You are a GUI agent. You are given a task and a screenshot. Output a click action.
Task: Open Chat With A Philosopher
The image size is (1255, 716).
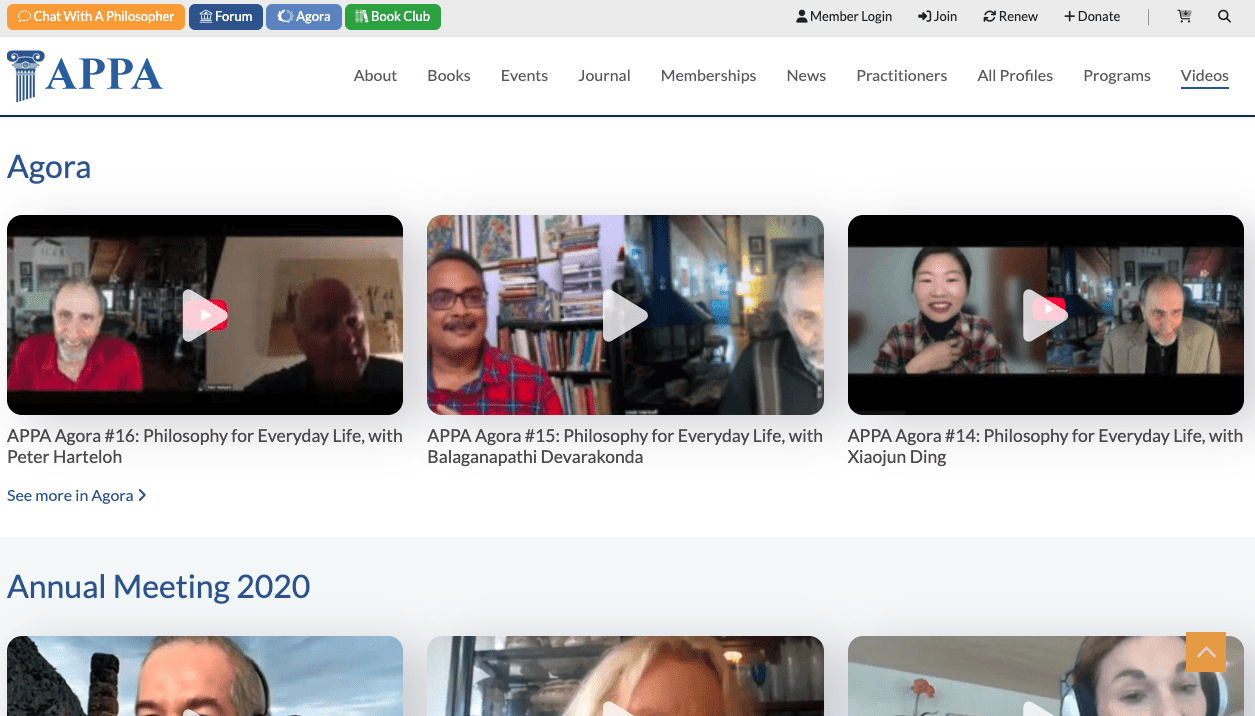96,16
